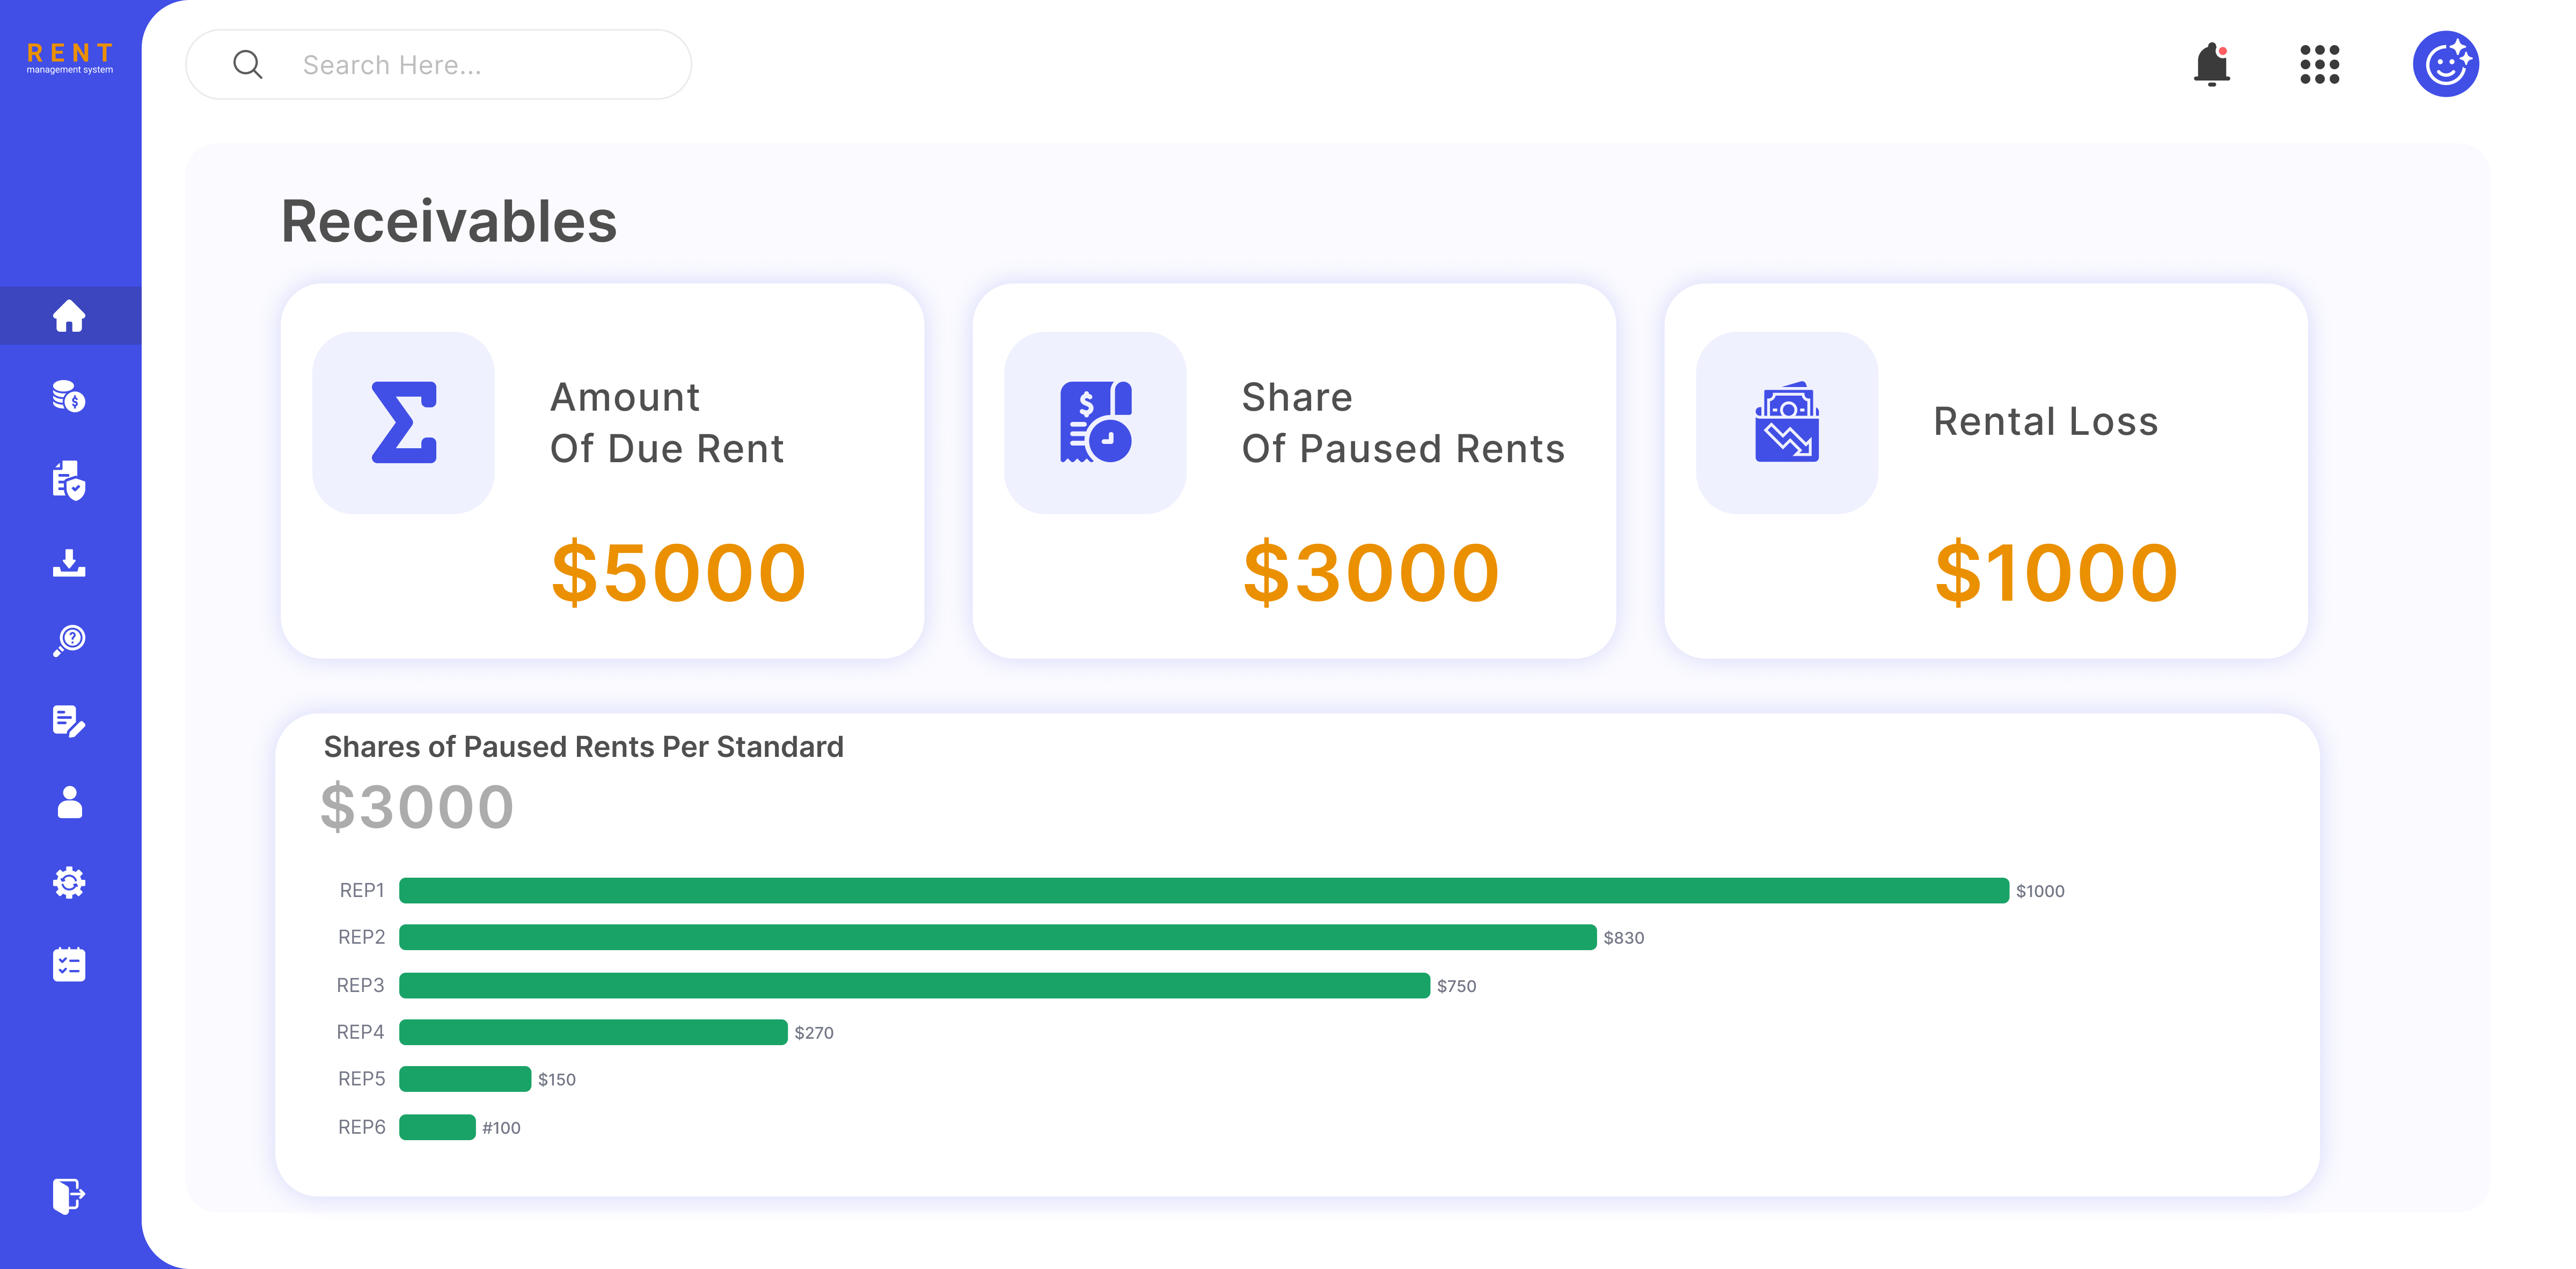Open the apps grid menu

2319,65
